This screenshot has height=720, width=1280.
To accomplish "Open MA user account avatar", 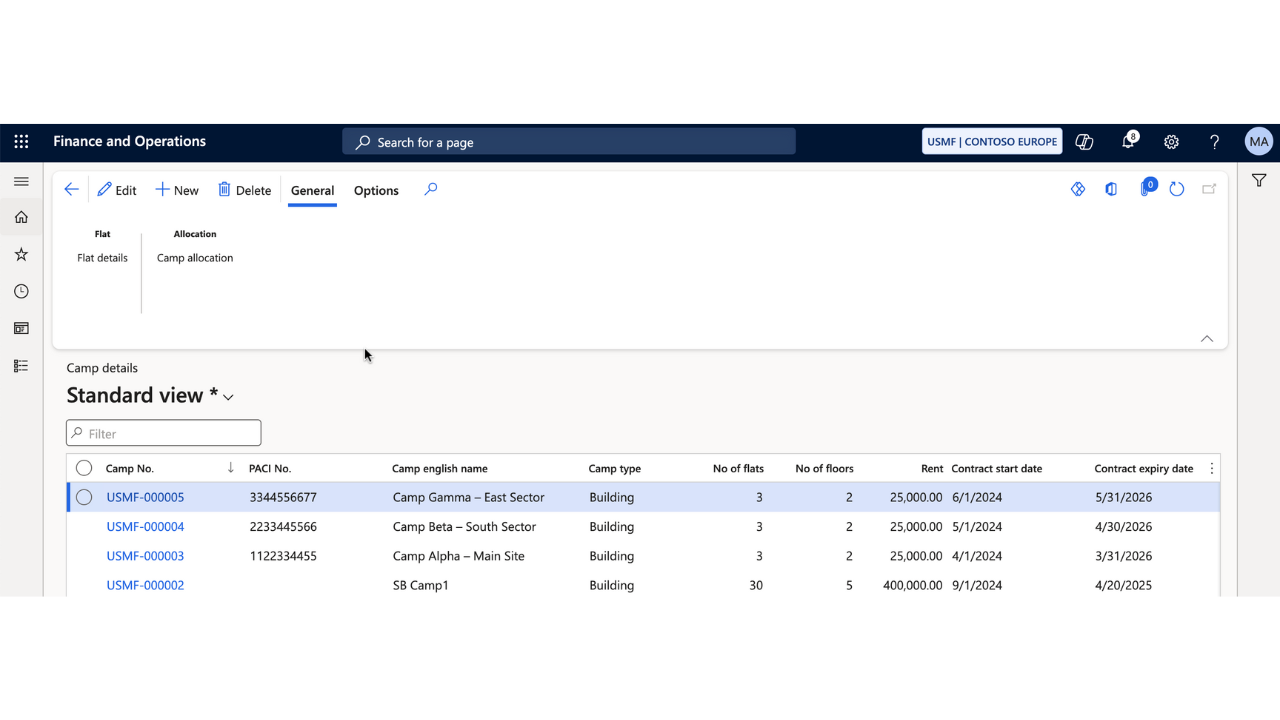I will pyautogui.click(x=1259, y=142).
